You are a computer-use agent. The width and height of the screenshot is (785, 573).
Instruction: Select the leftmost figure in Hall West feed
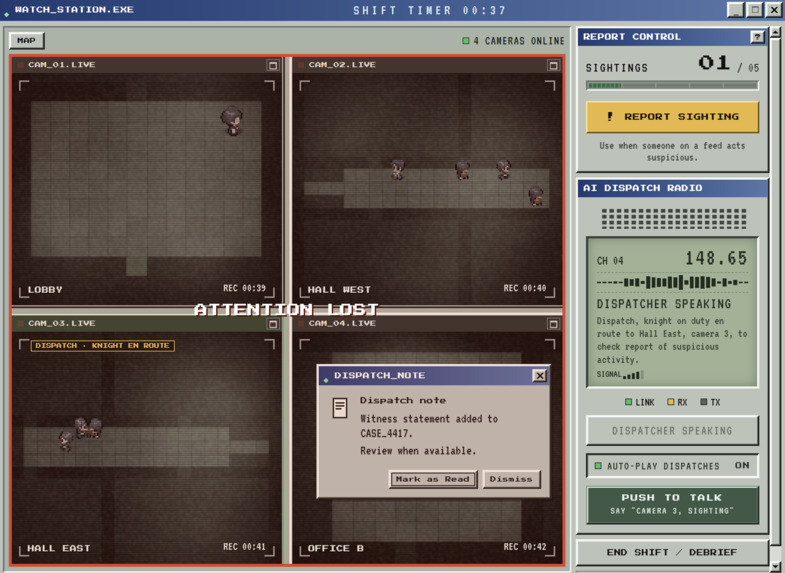pos(398,169)
